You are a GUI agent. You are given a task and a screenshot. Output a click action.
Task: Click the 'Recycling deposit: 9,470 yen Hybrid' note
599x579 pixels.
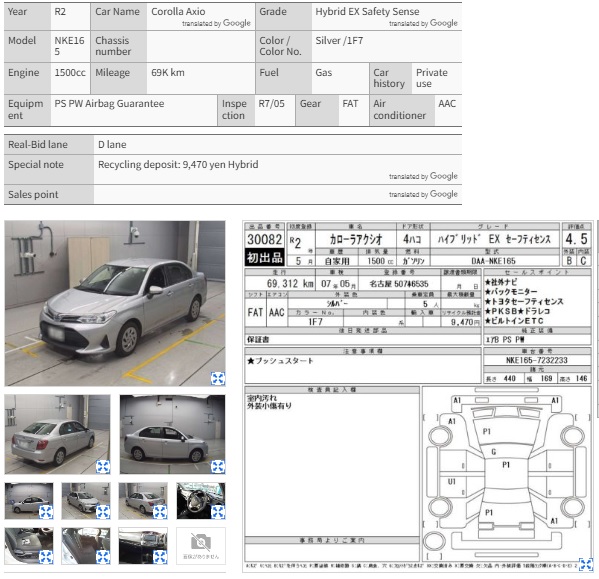pos(178,165)
